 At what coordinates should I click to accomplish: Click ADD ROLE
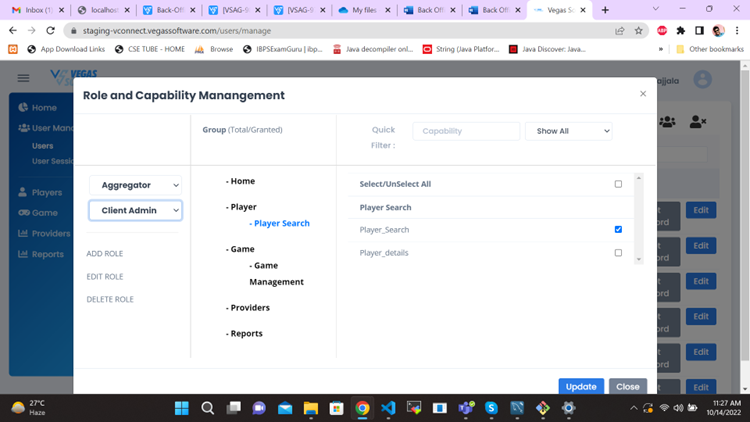click(x=105, y=254)
